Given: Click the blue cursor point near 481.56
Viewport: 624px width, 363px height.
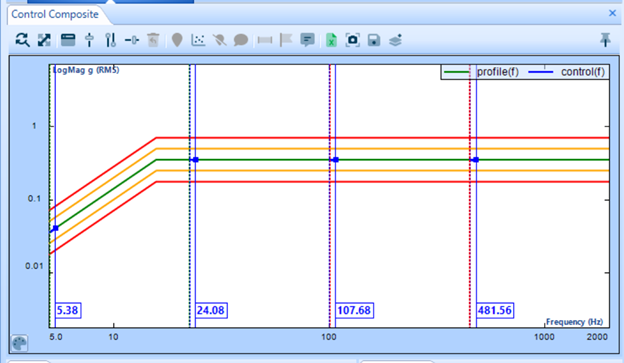Looking at the screenshot, I should 476,160.
